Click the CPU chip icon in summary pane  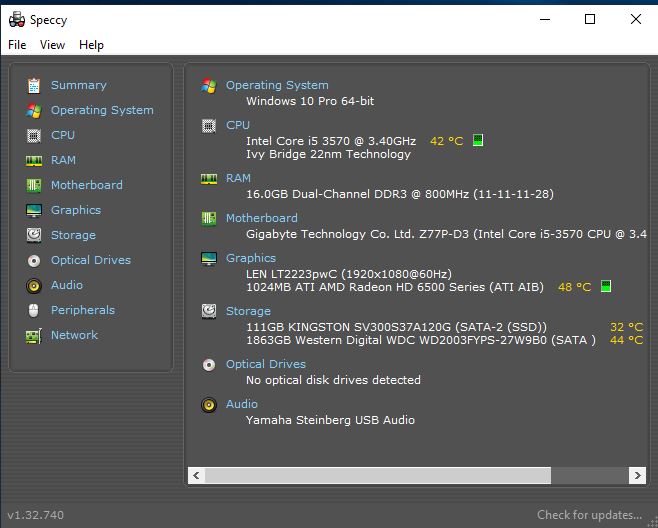coord(209,125)
